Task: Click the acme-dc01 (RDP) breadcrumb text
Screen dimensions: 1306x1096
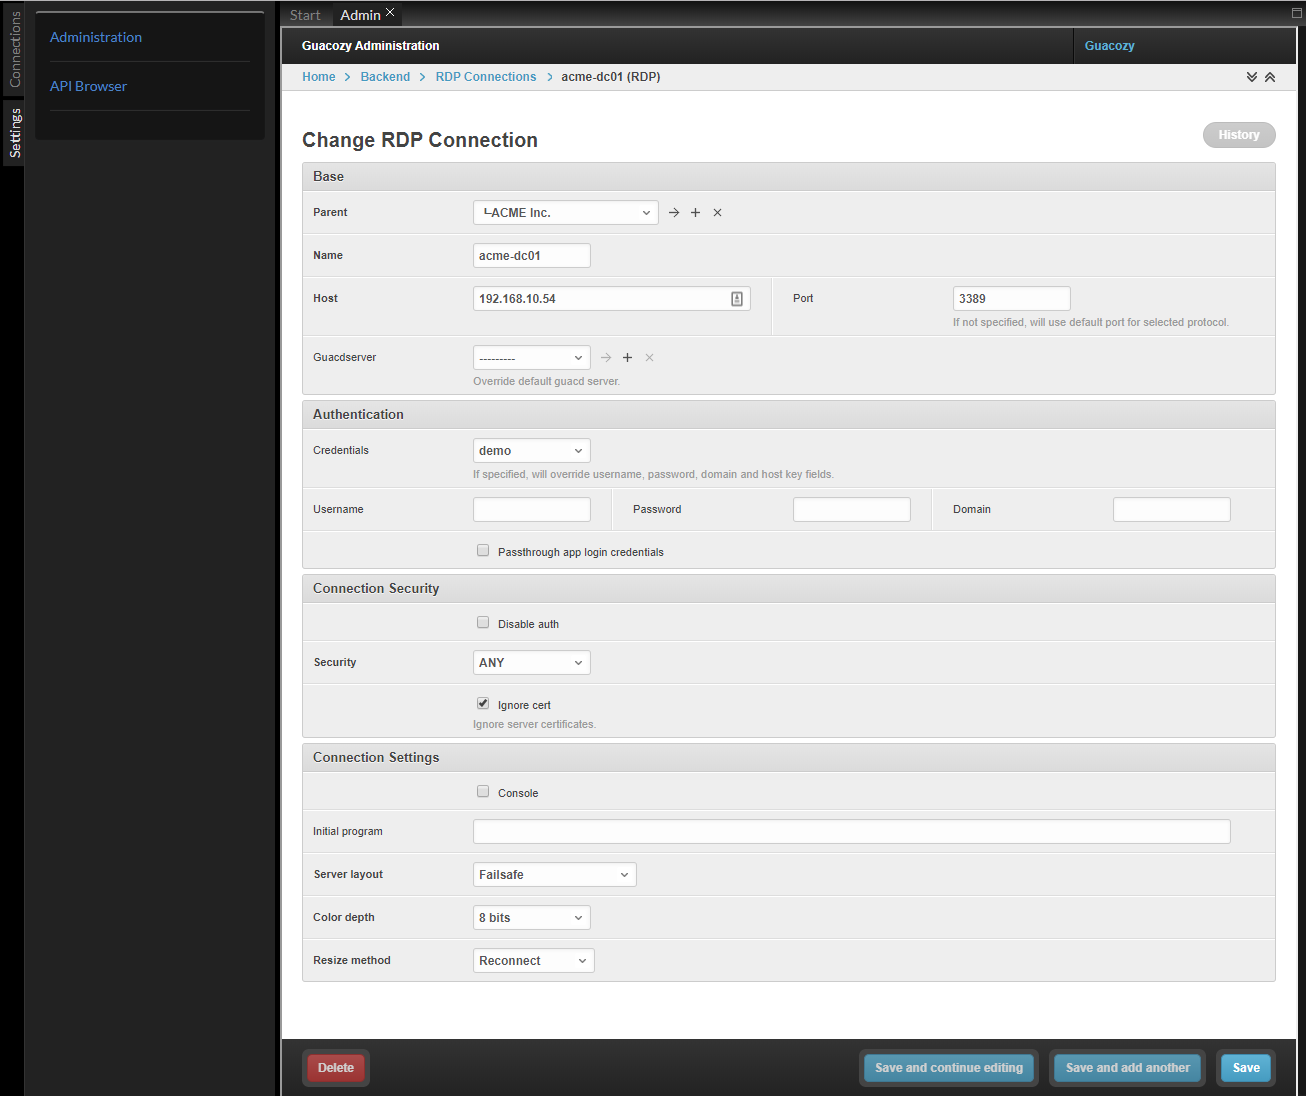Action: (611, 77)
